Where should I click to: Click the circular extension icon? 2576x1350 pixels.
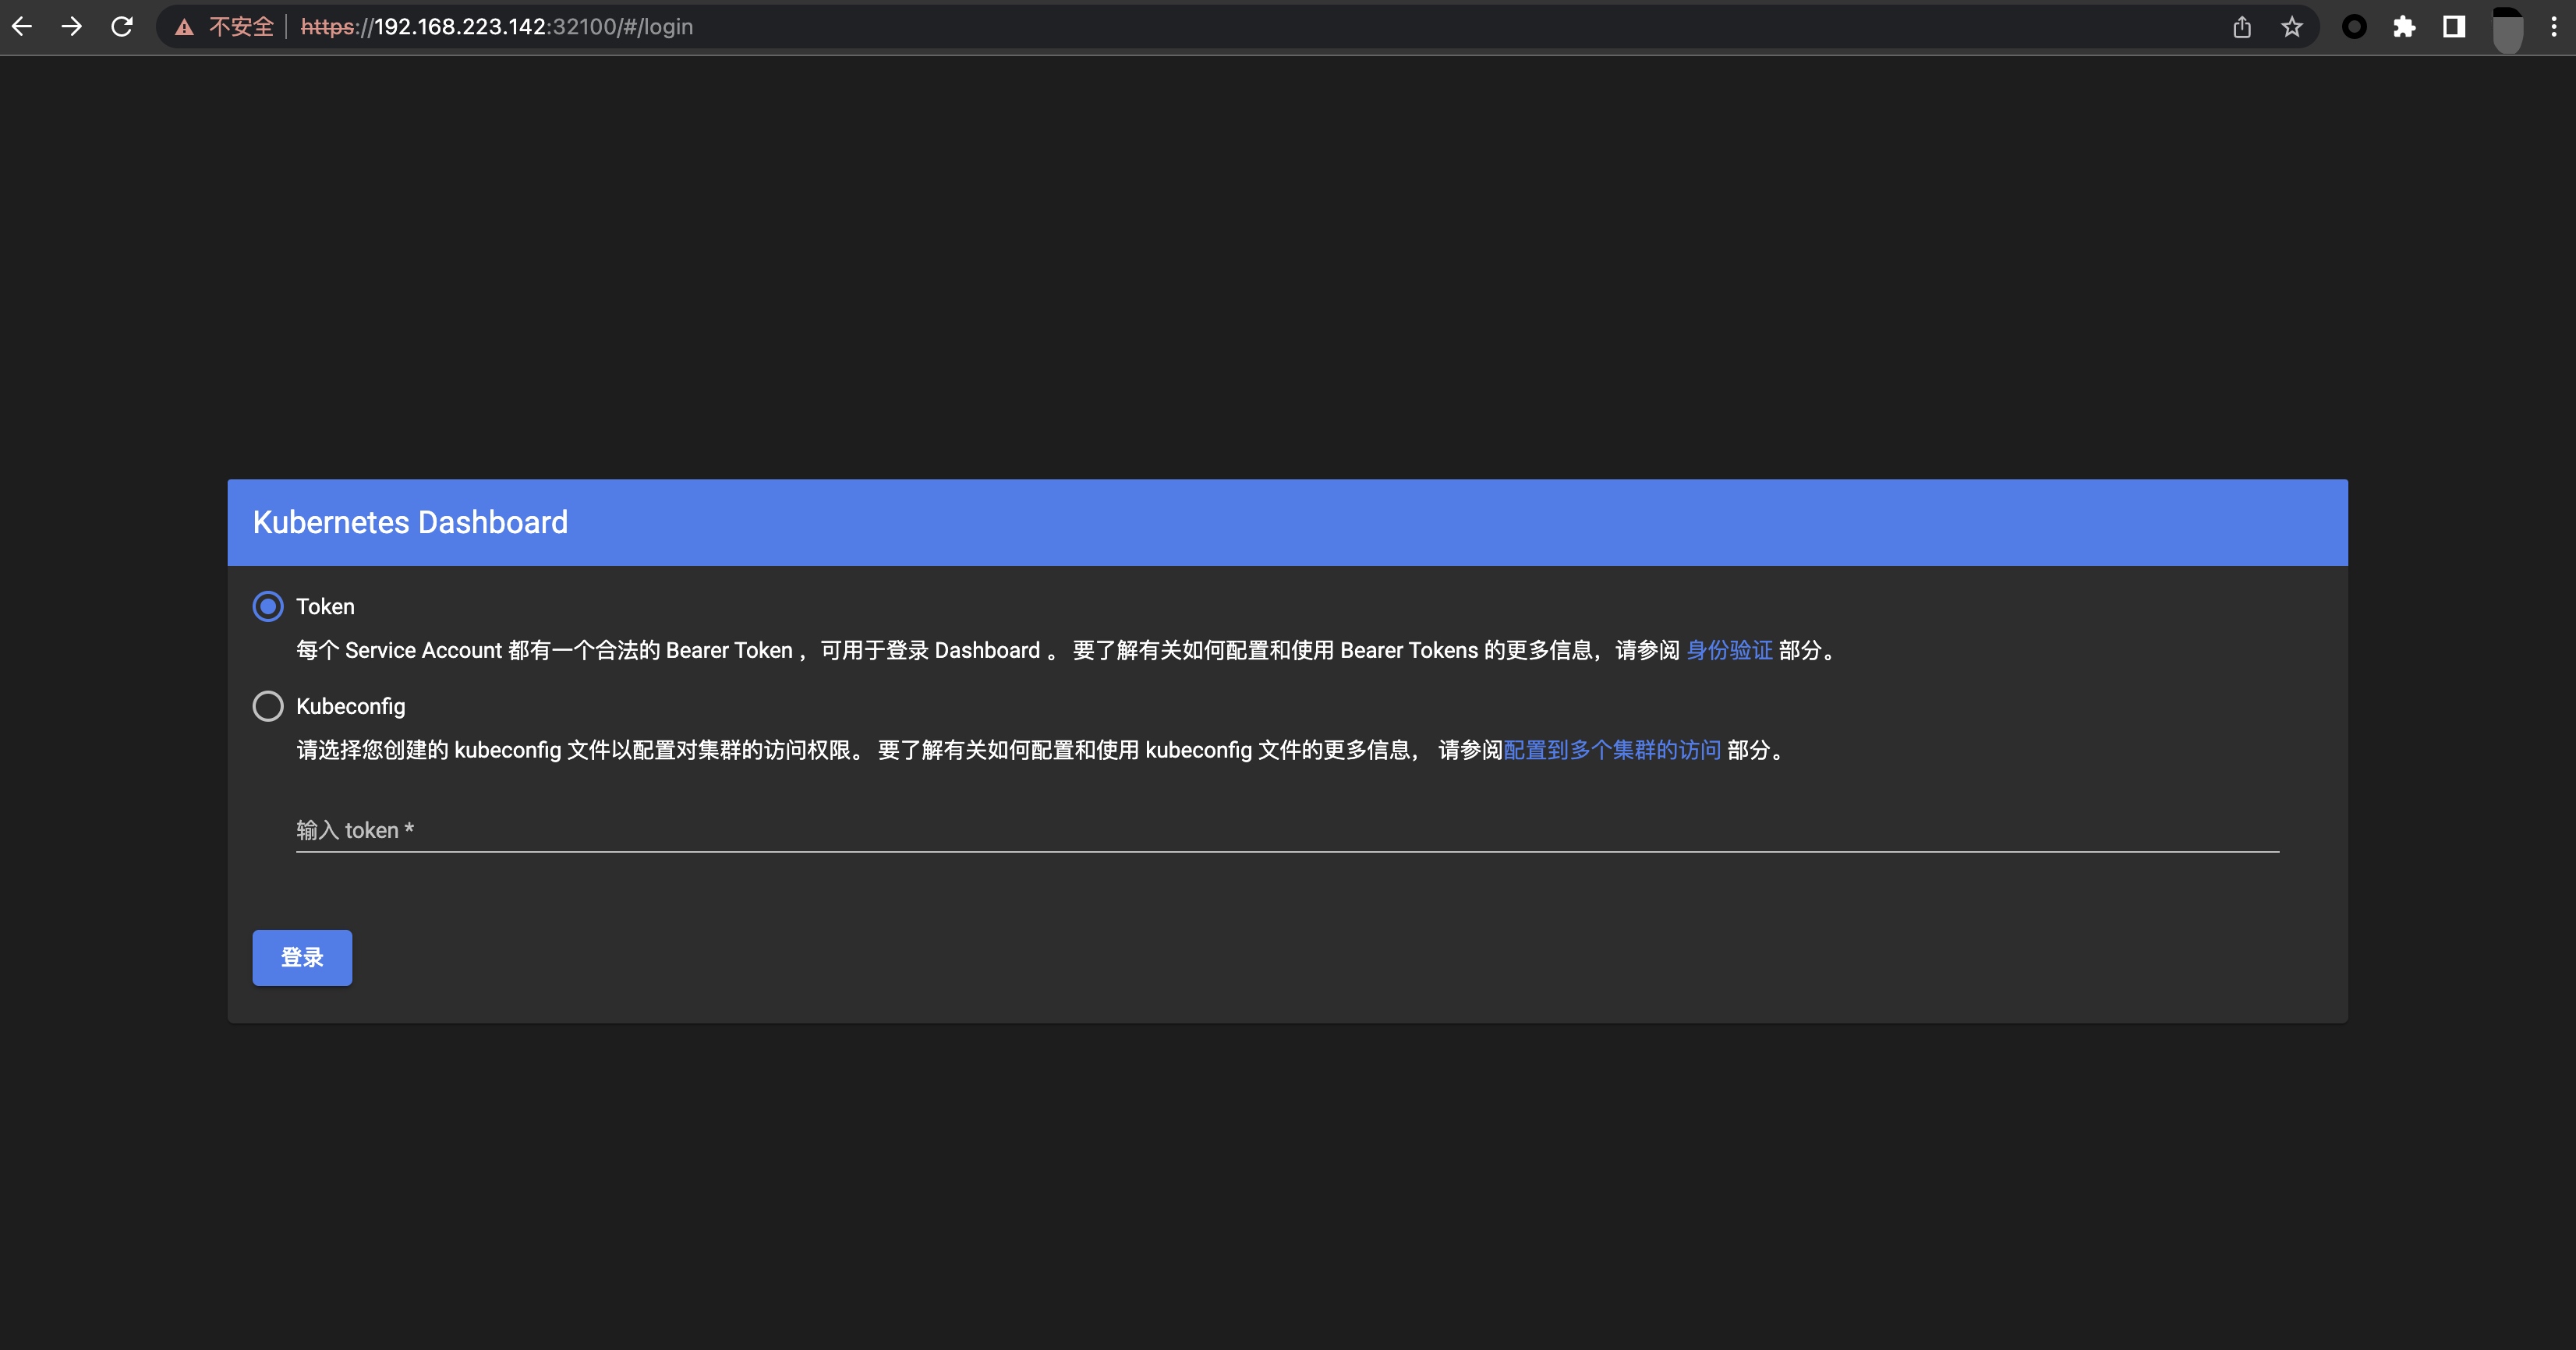(2354, 27)
